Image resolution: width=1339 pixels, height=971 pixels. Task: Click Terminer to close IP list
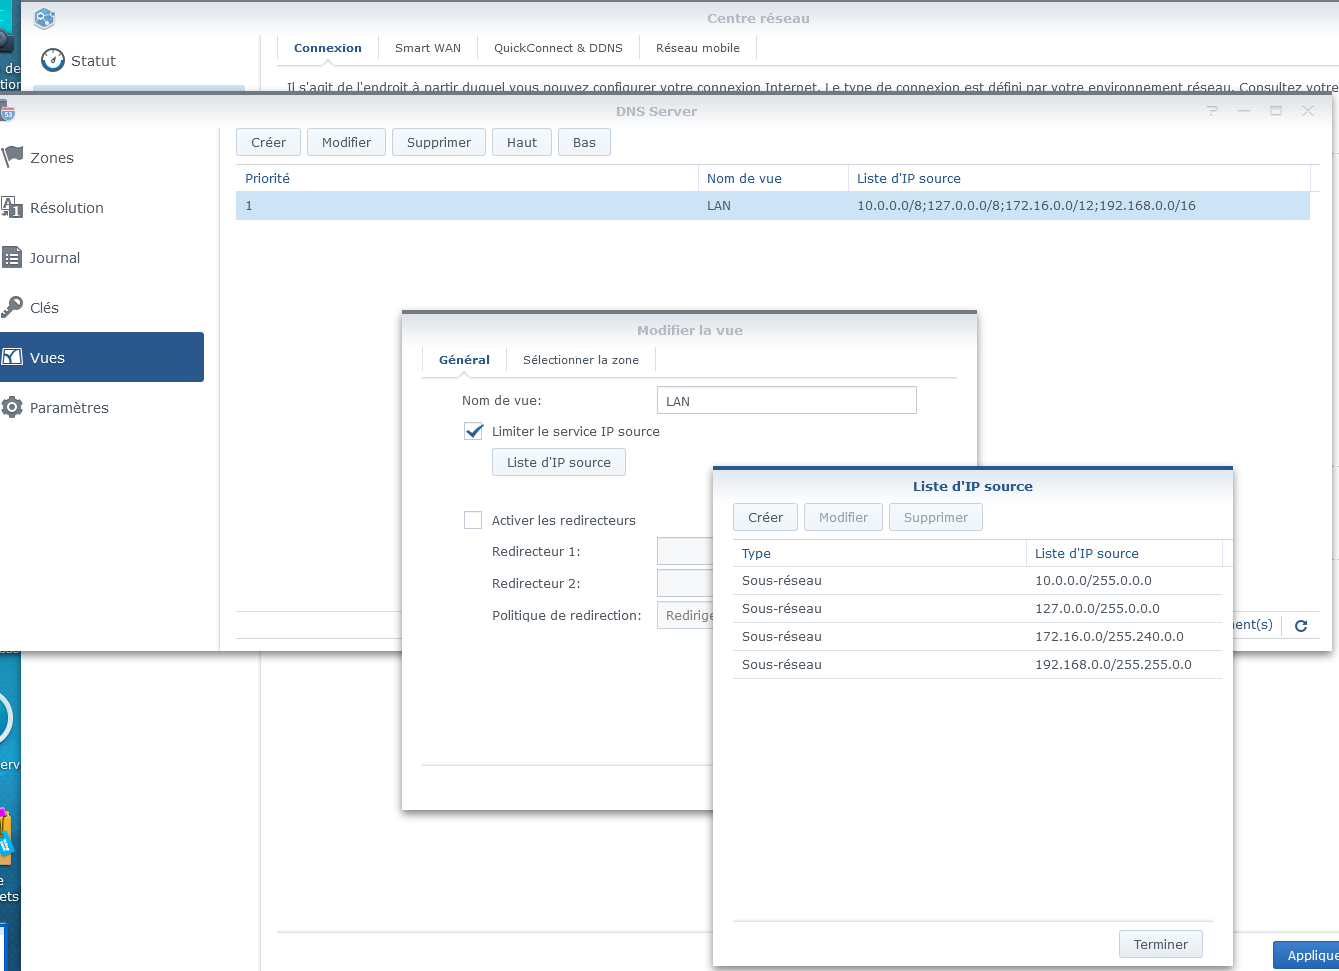click(x=1160, y=944)
